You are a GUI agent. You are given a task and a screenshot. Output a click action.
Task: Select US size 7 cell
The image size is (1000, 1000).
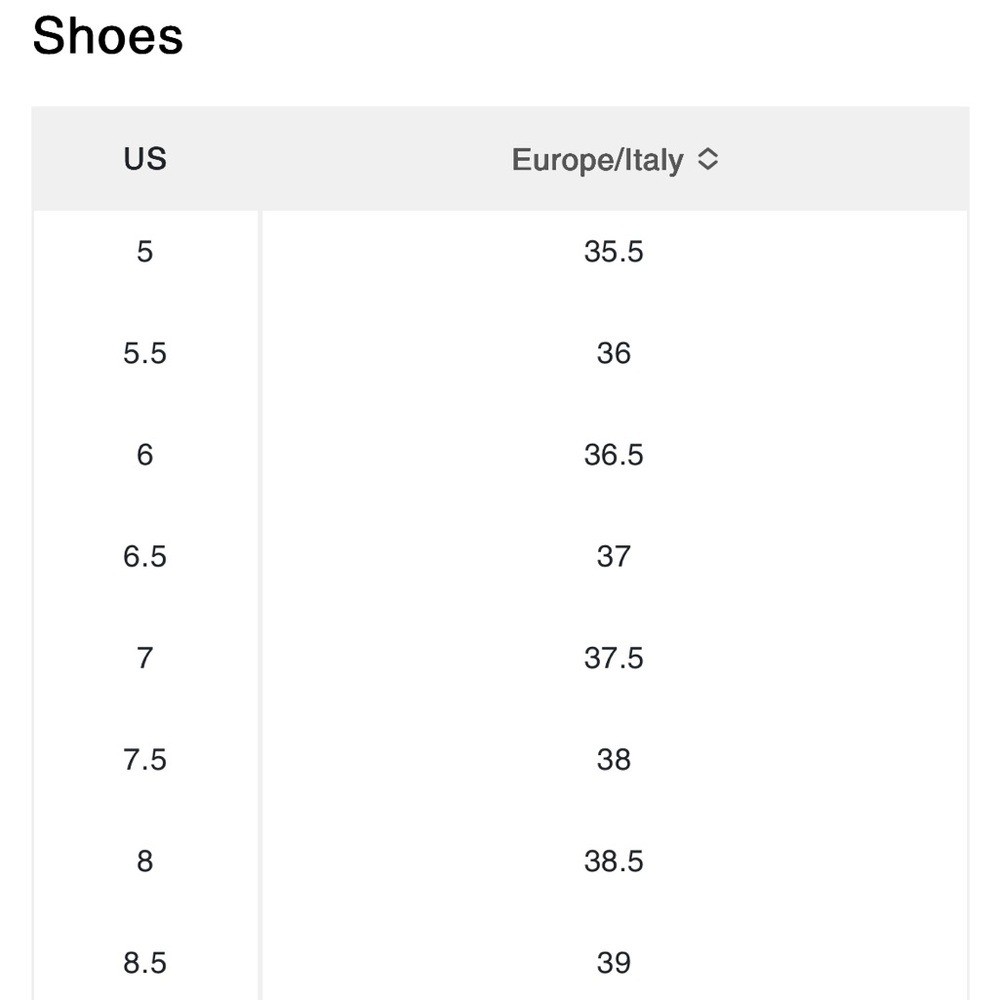(x=145, y=658)
